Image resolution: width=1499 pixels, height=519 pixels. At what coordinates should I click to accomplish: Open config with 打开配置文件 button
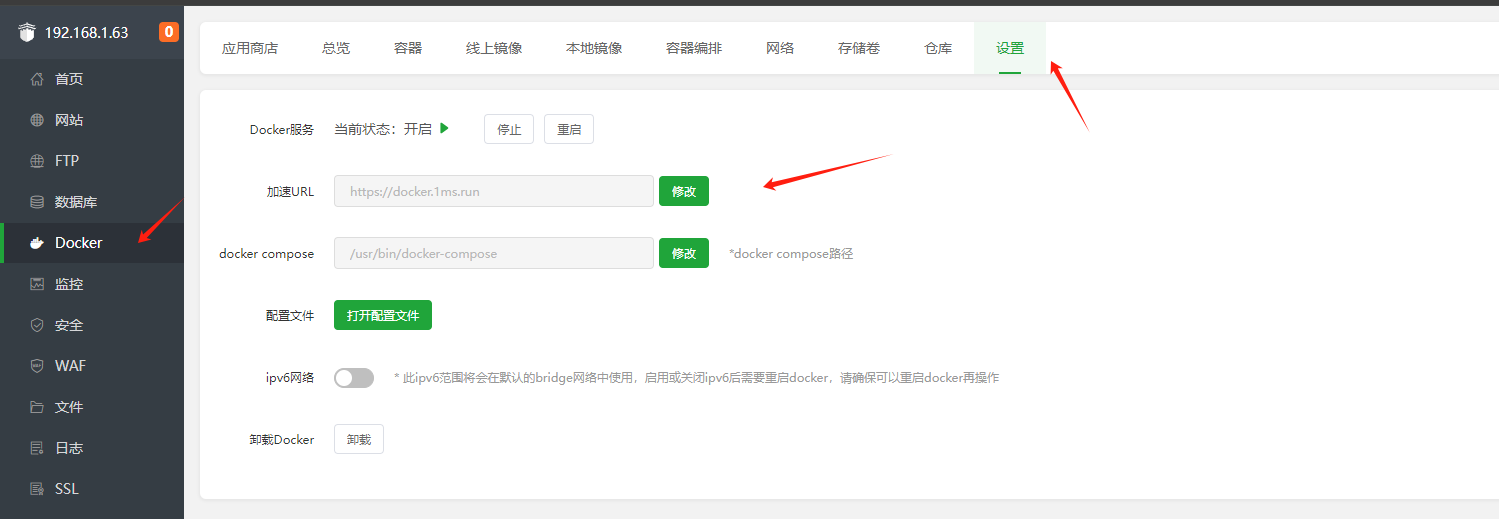[383, 315]
